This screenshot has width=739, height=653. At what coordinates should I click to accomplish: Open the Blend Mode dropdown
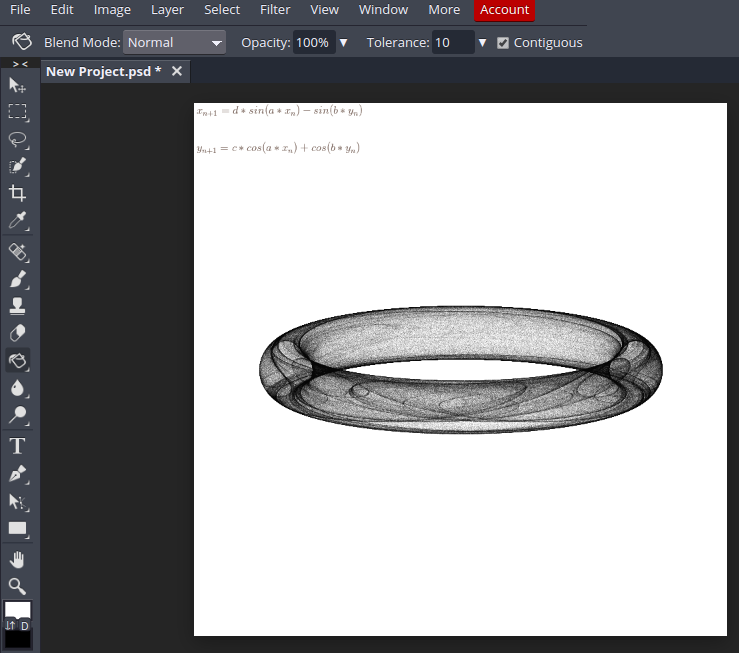coord(175,43)
